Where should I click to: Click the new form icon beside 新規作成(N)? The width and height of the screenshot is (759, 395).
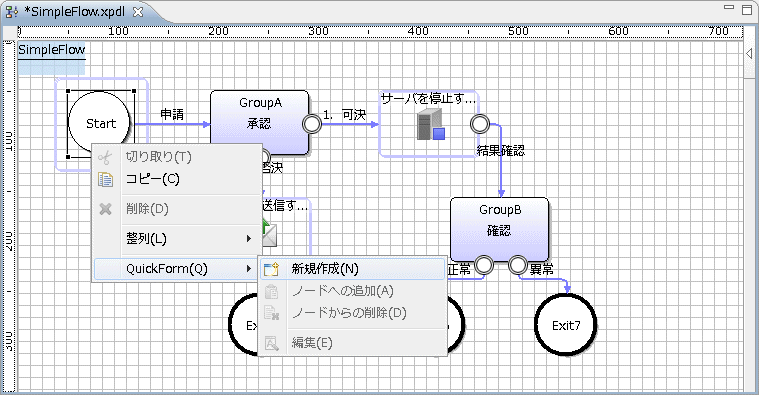[x=272, y=269]
